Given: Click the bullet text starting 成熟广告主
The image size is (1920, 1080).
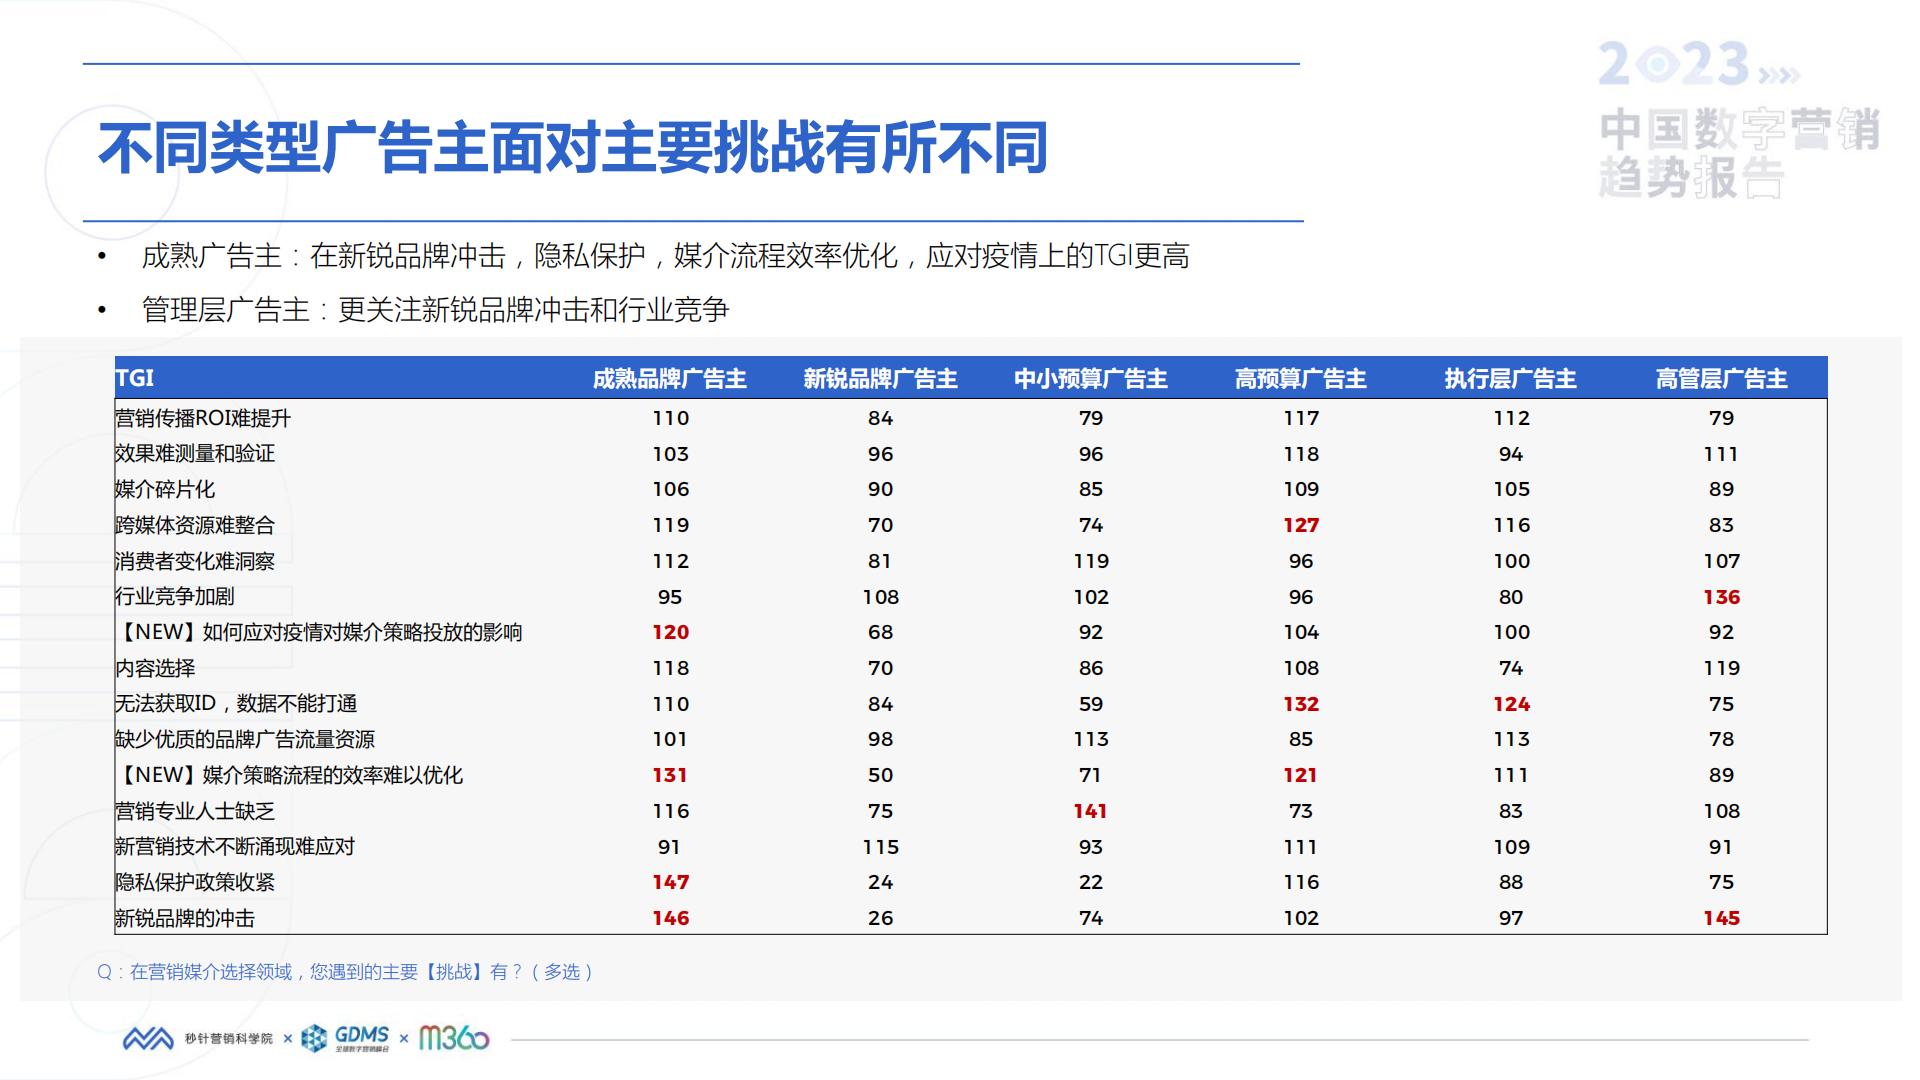Looking at the screenshot, I should pos(665,256).
